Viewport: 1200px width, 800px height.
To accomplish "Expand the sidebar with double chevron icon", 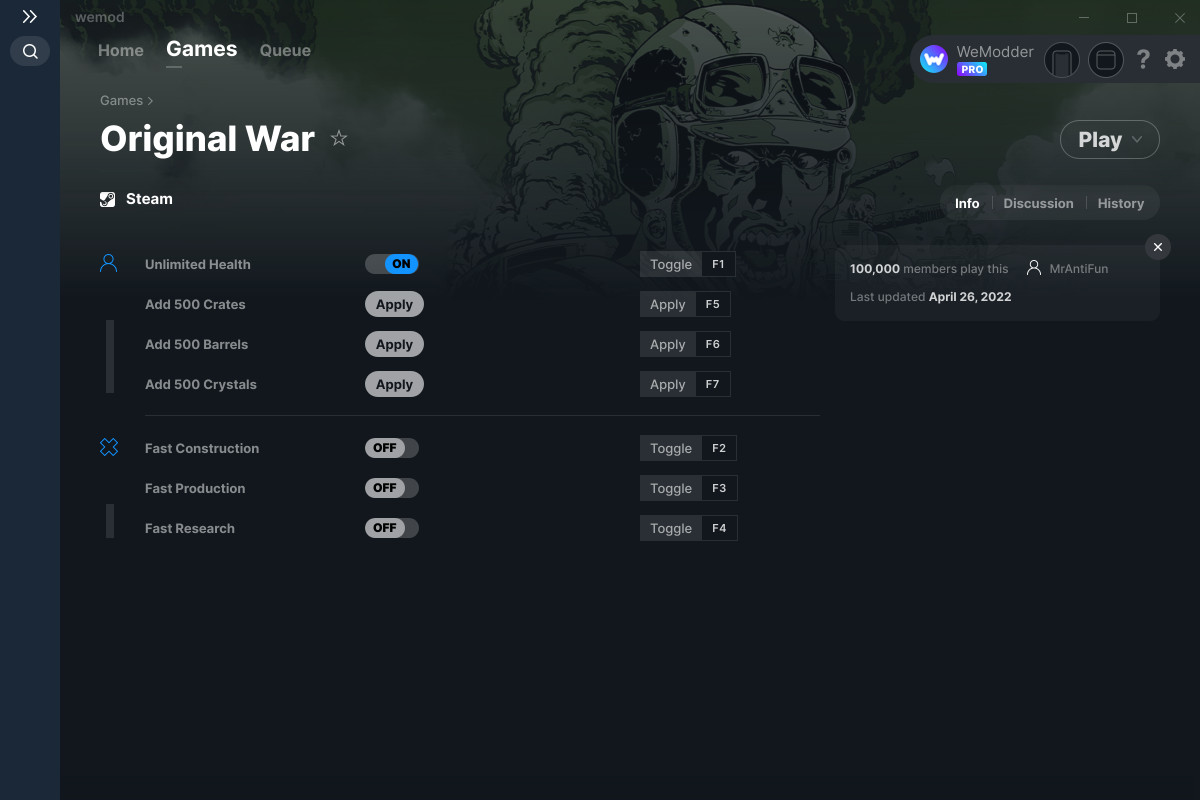I will (30, 17).
